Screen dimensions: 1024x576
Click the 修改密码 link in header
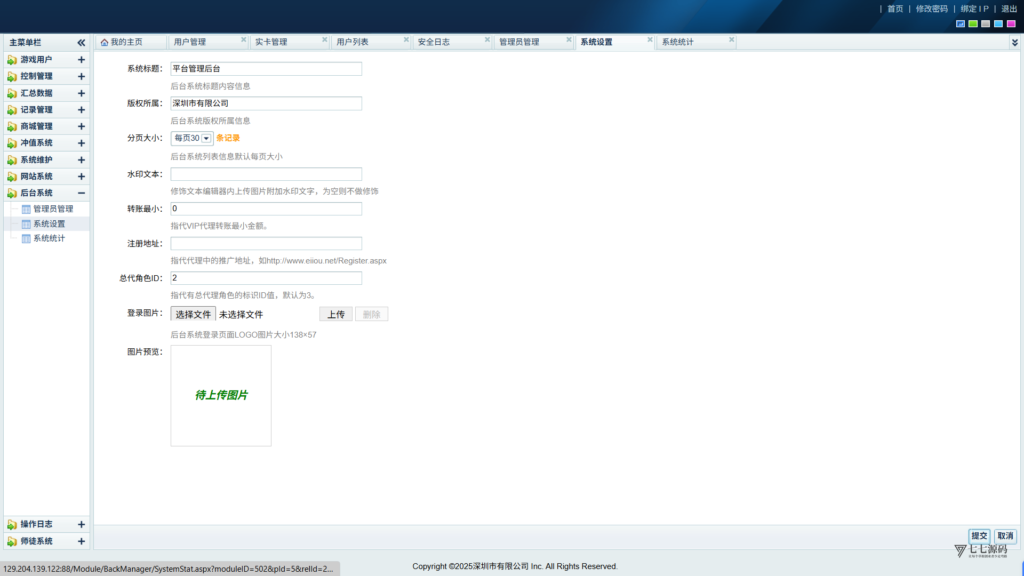click(931, 9)
